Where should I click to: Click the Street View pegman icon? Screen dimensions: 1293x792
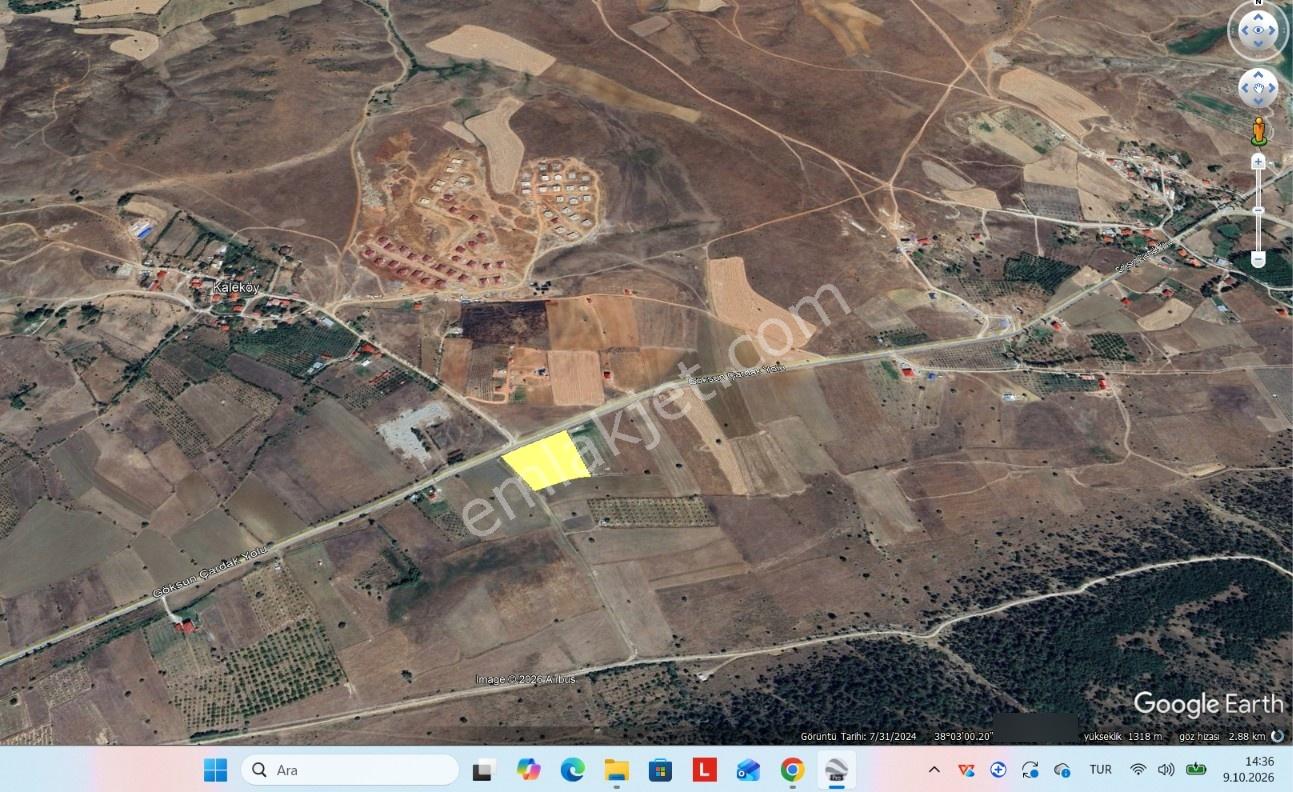[x=1258, y=131]
